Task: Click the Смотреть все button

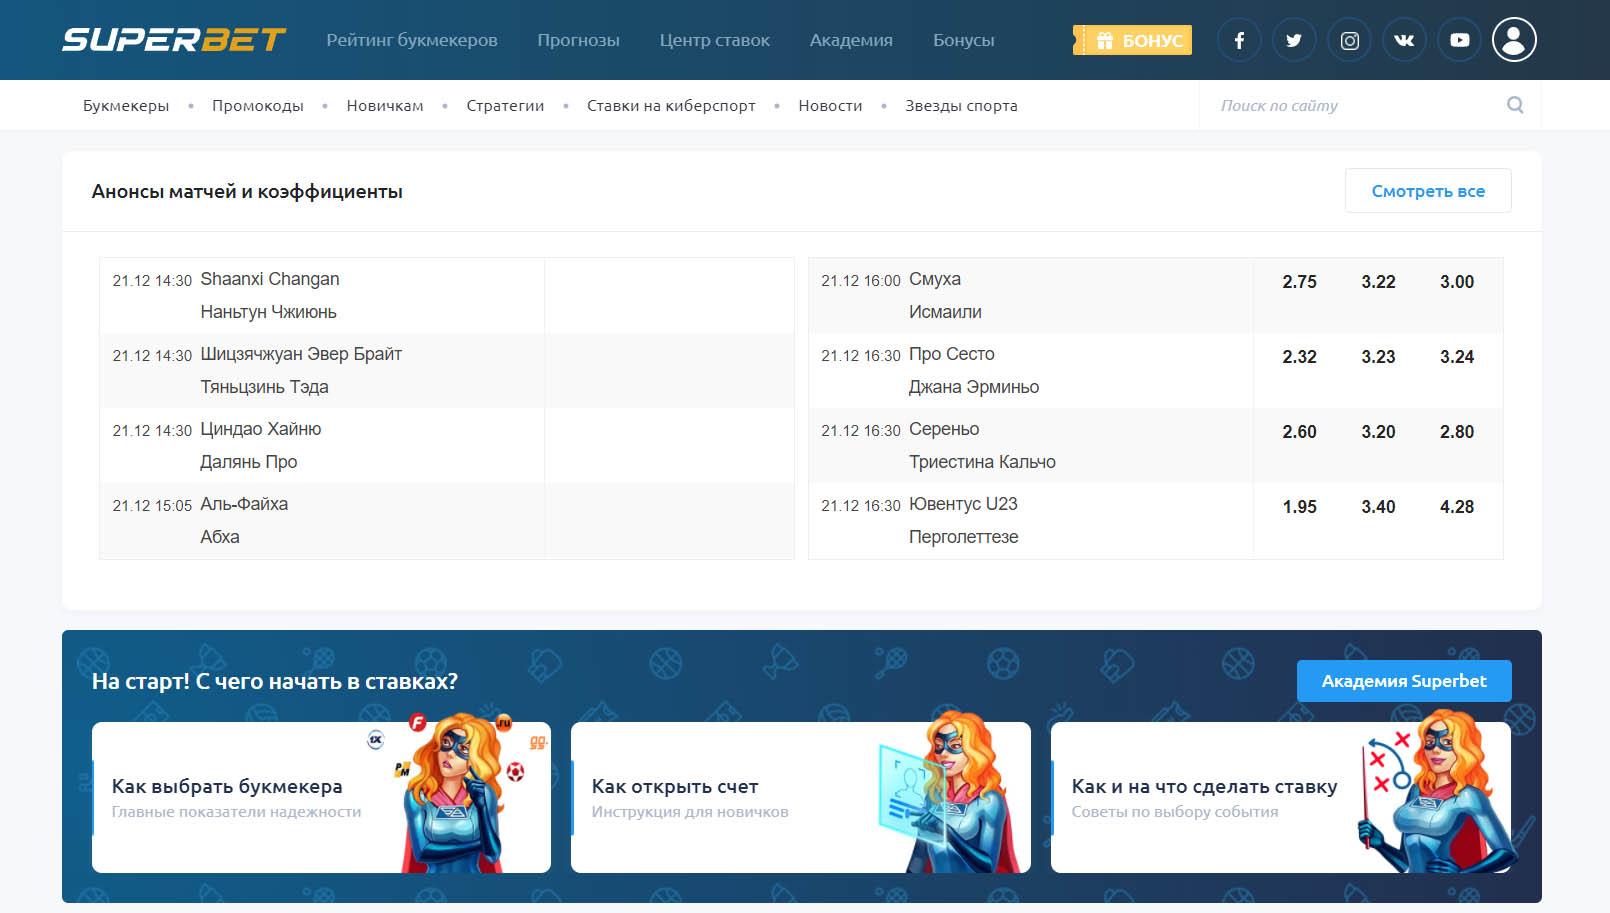Action: tap(1428, 191)
